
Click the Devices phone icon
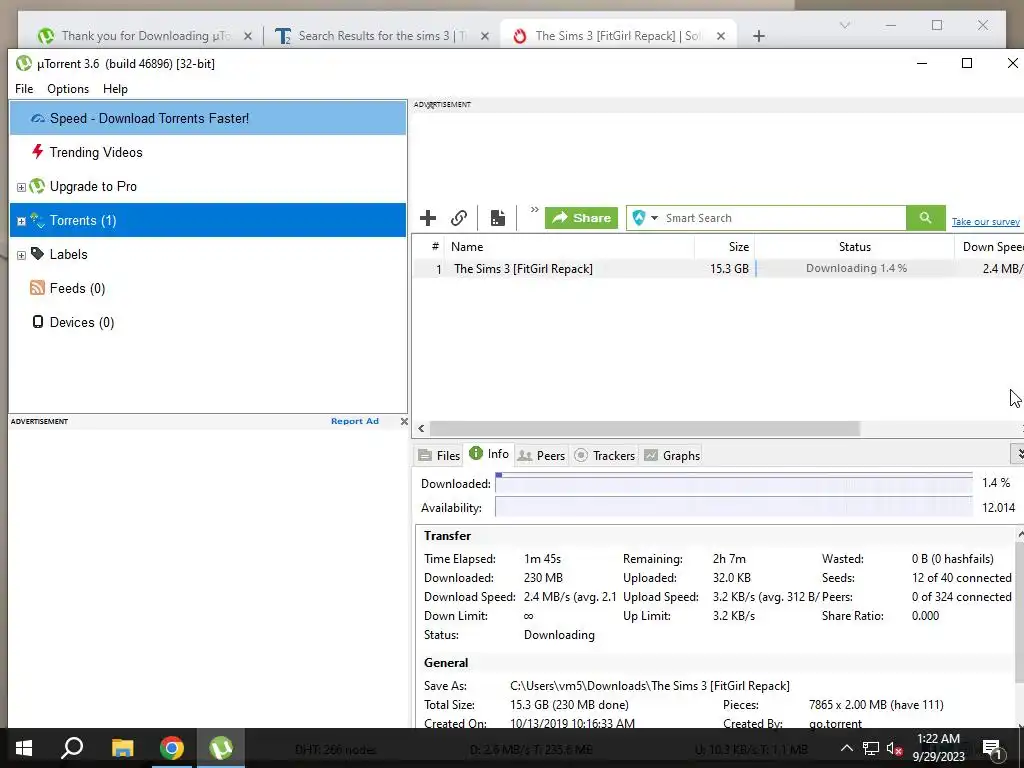[x=38, y=321]
